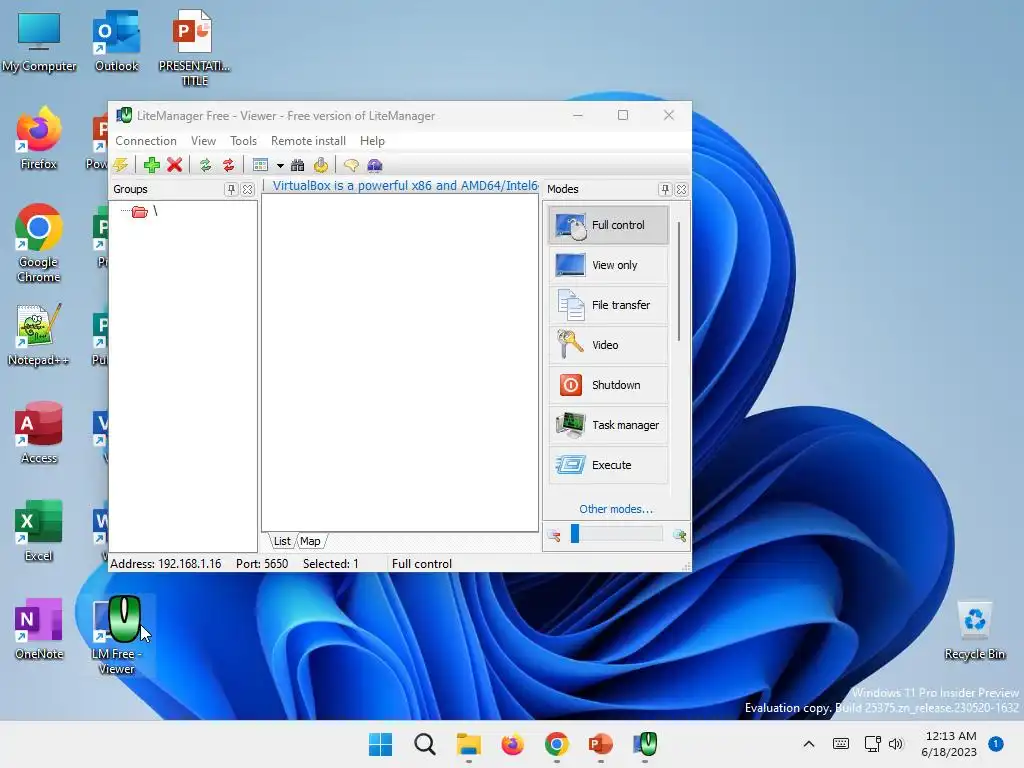Open the Help menu
The width and height of the screenshot is (1024, 768).
pyautogui.click(x=372, y=141)
